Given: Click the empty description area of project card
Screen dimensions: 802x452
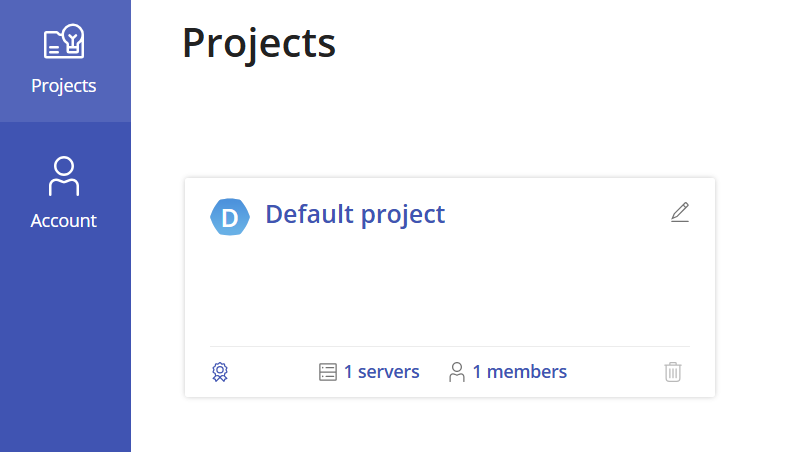Looking at the screenshot, I should click(x=450, y=290).
